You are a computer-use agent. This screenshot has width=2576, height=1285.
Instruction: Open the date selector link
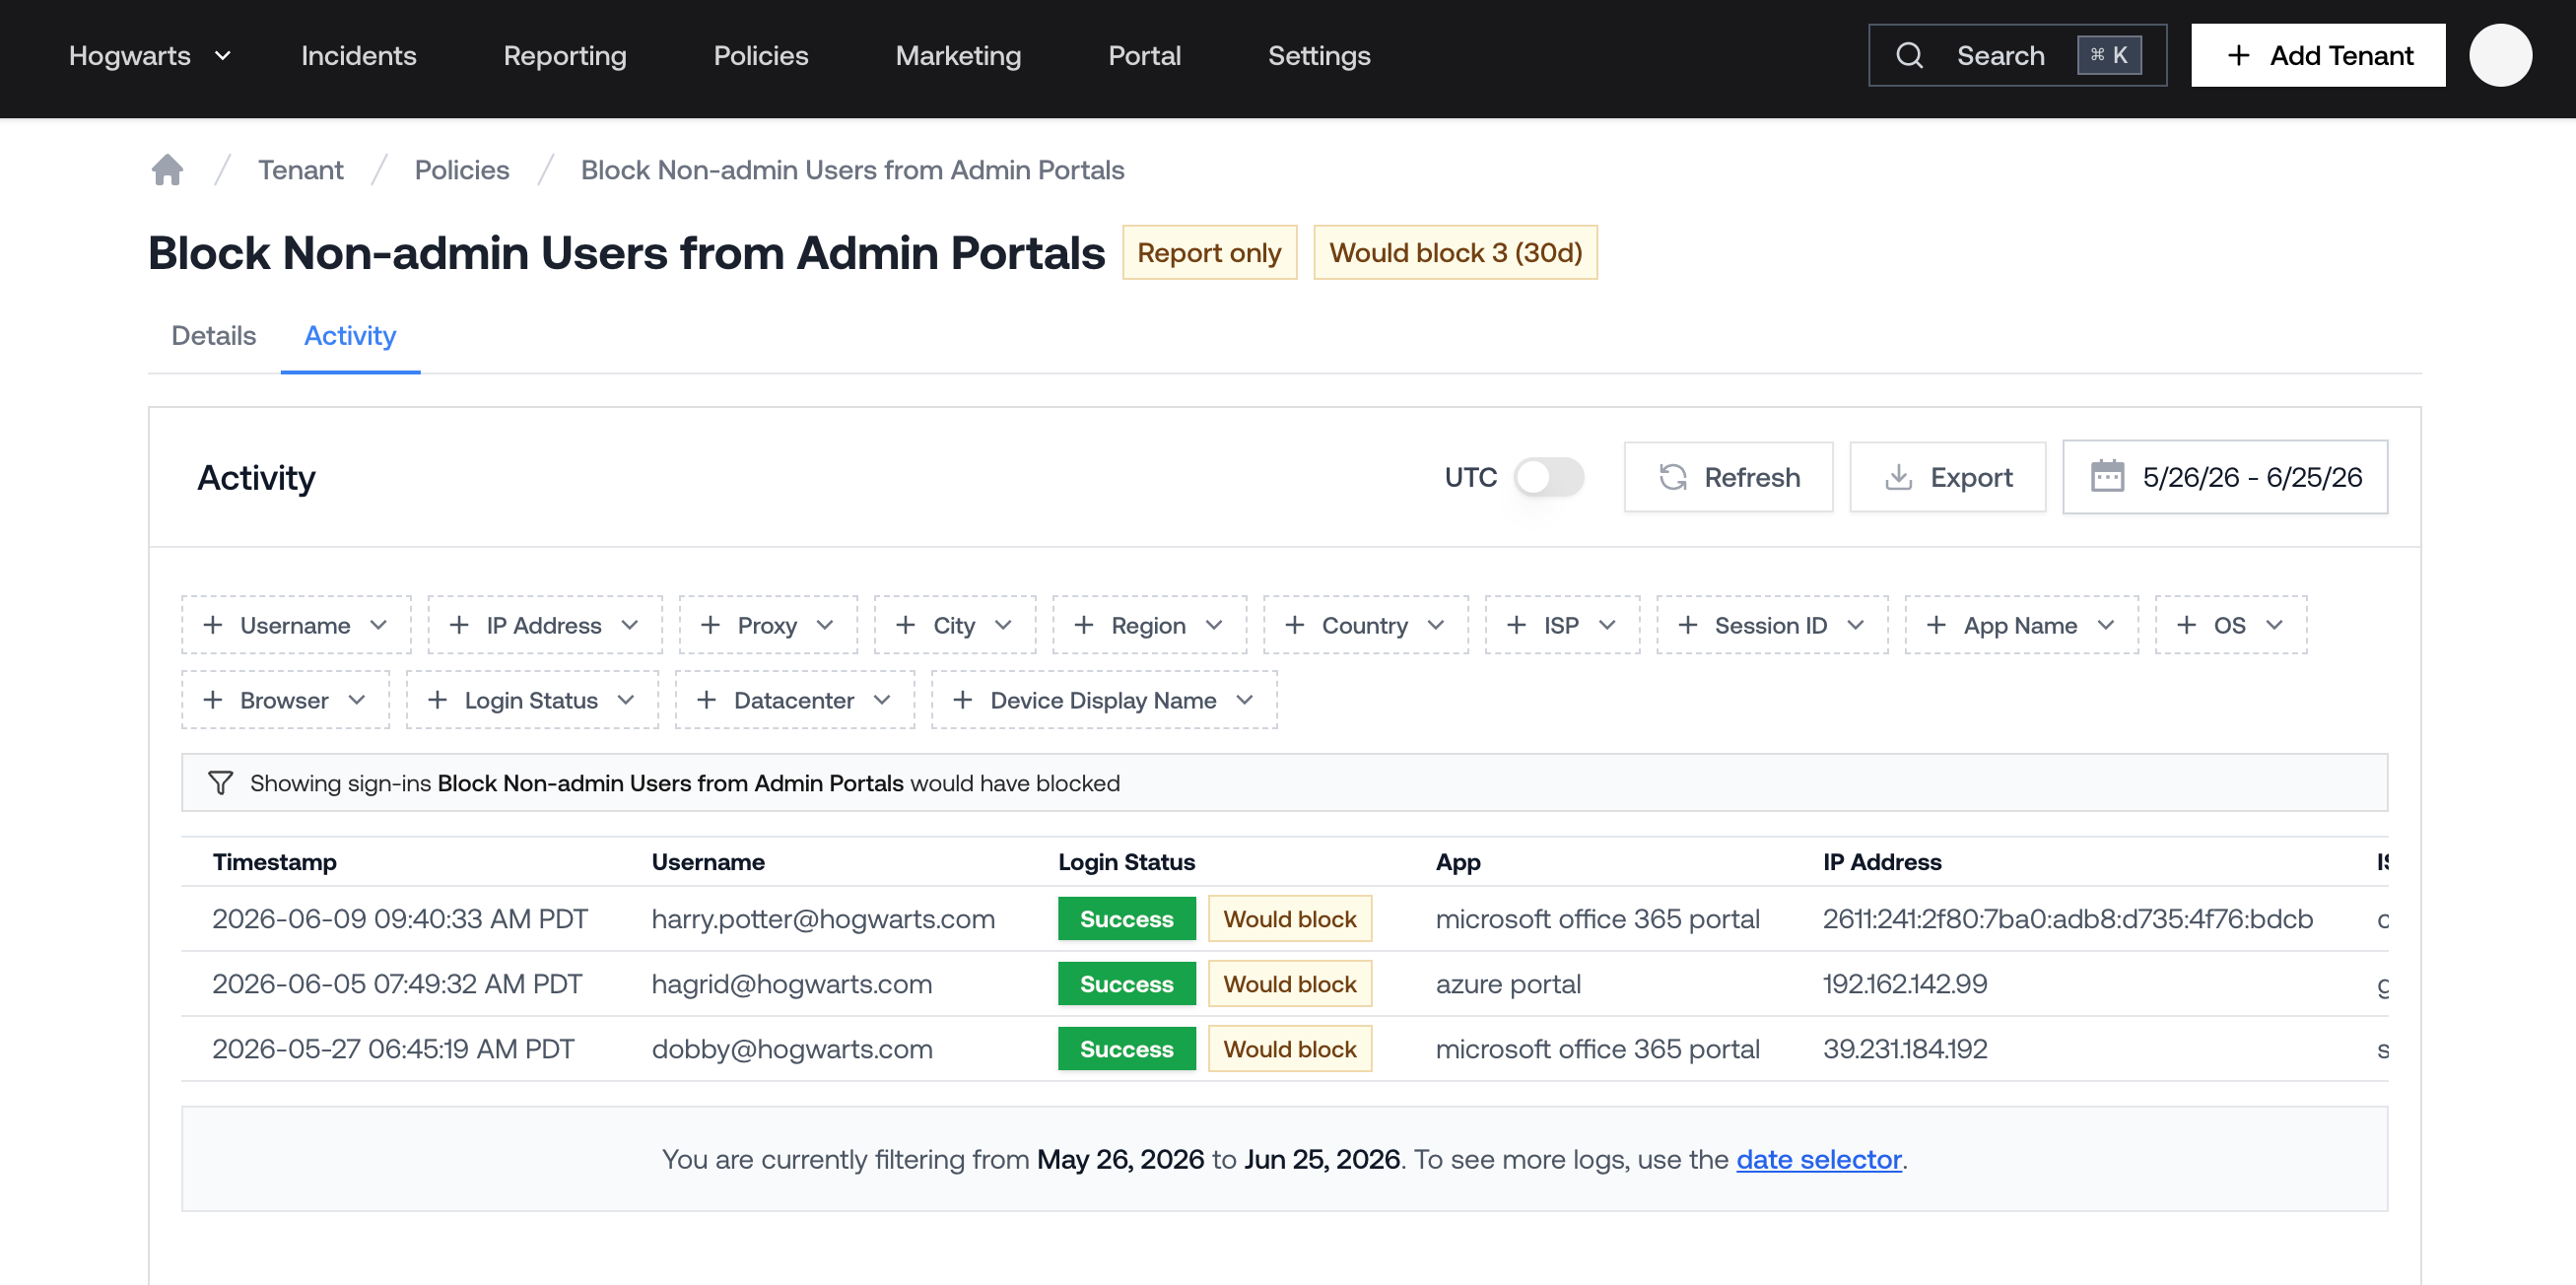point(1818,1159)
